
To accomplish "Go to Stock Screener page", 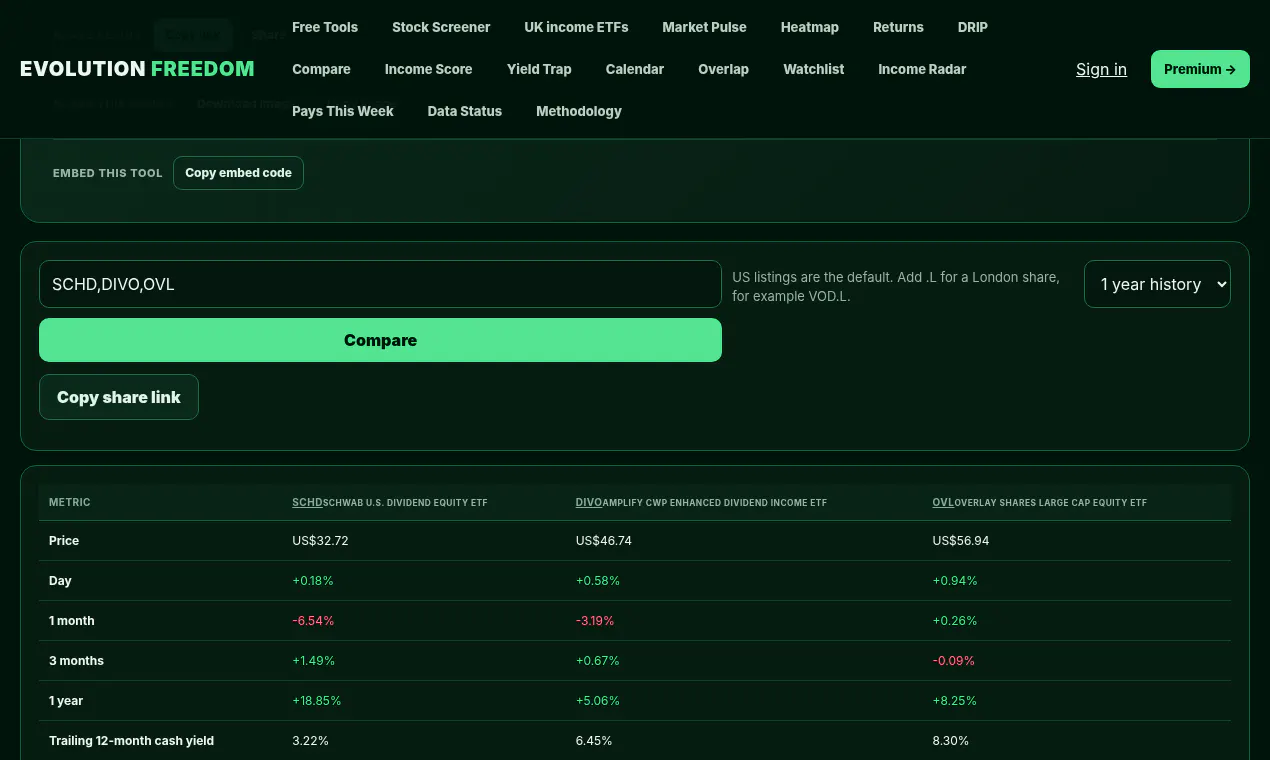I will [x=441, y=27].
